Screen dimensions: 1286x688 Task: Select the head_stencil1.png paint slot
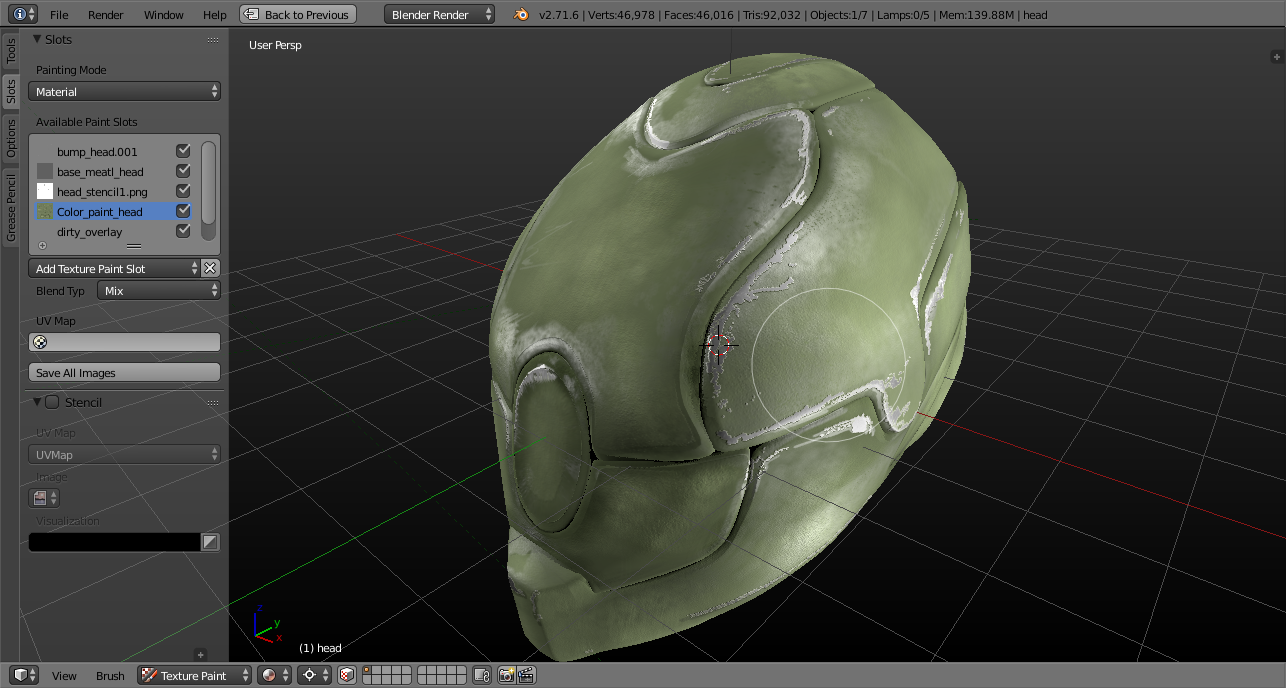click(101, 191)
